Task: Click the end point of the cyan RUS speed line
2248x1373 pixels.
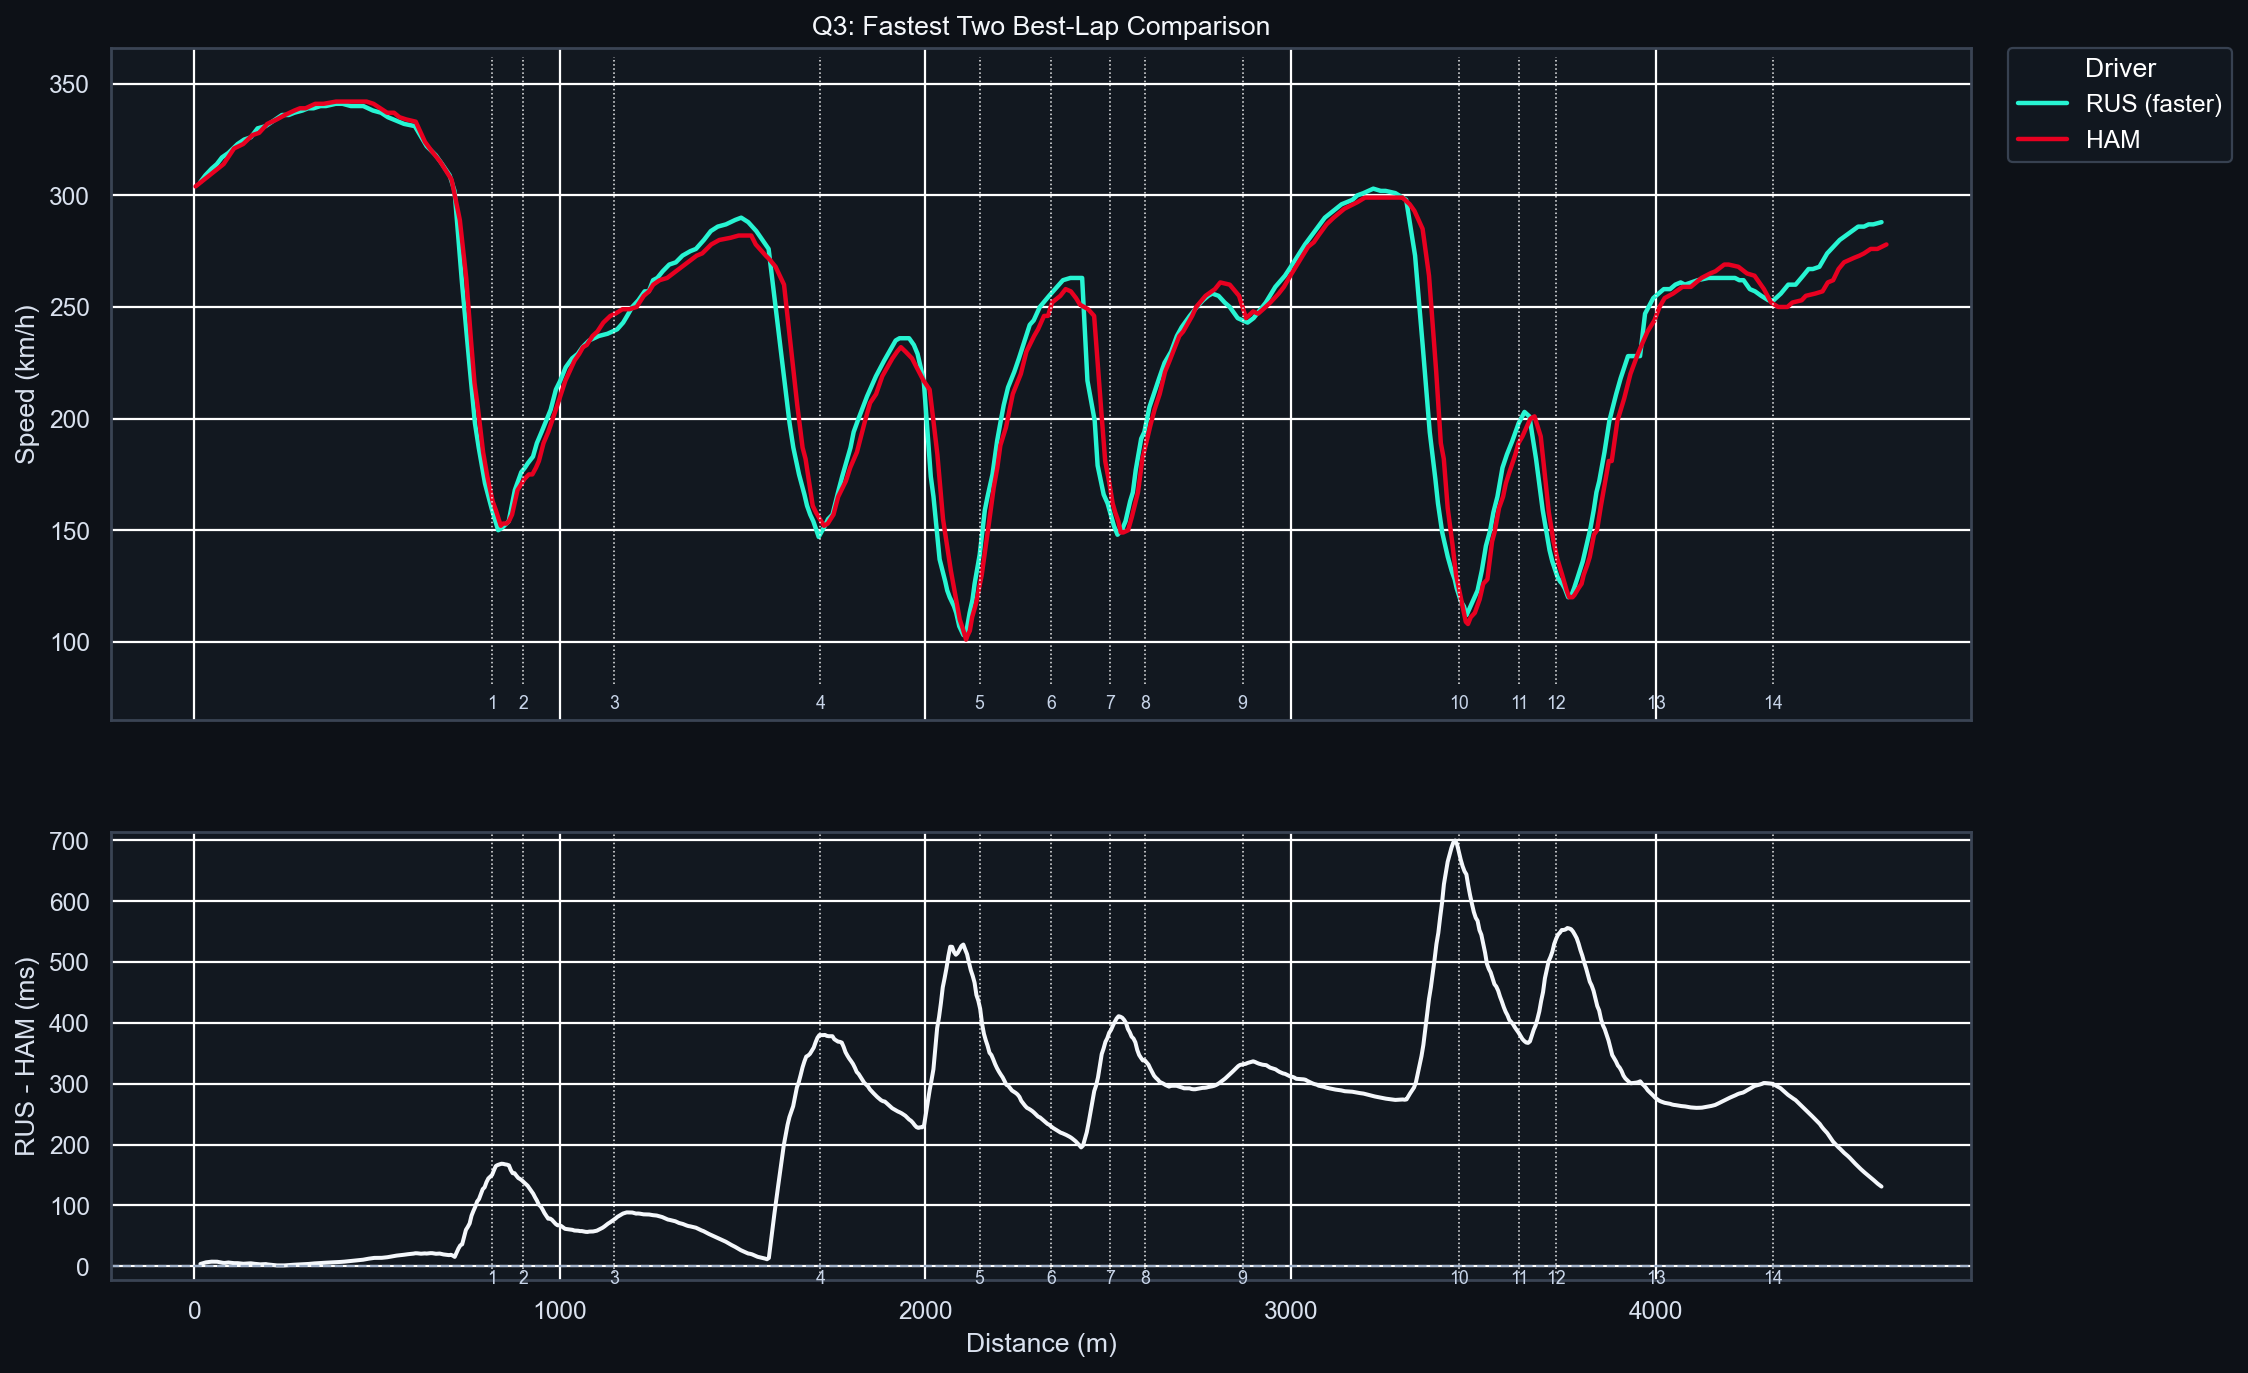Action: pos(1881,222)
